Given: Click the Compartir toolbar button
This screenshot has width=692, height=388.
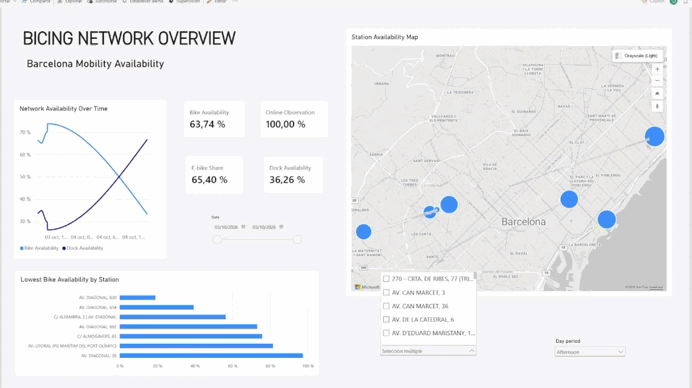Looking at the screenshot, I should pos(36,2).
